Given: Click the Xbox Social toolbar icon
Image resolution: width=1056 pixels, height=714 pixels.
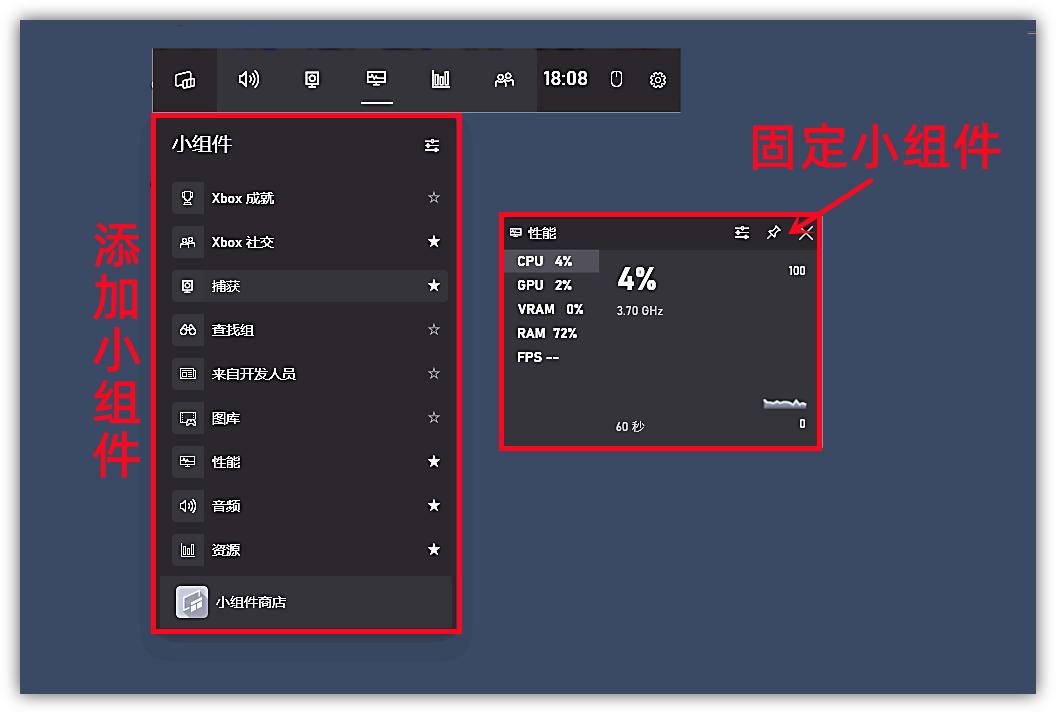Looking at the screenshot, I should 504,80.
